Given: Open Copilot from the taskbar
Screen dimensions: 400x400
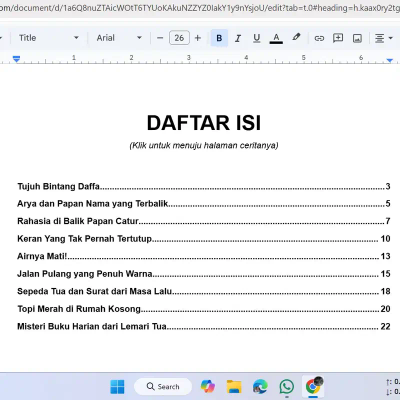Looking at the screenshot, I should (x=208, y=387).
